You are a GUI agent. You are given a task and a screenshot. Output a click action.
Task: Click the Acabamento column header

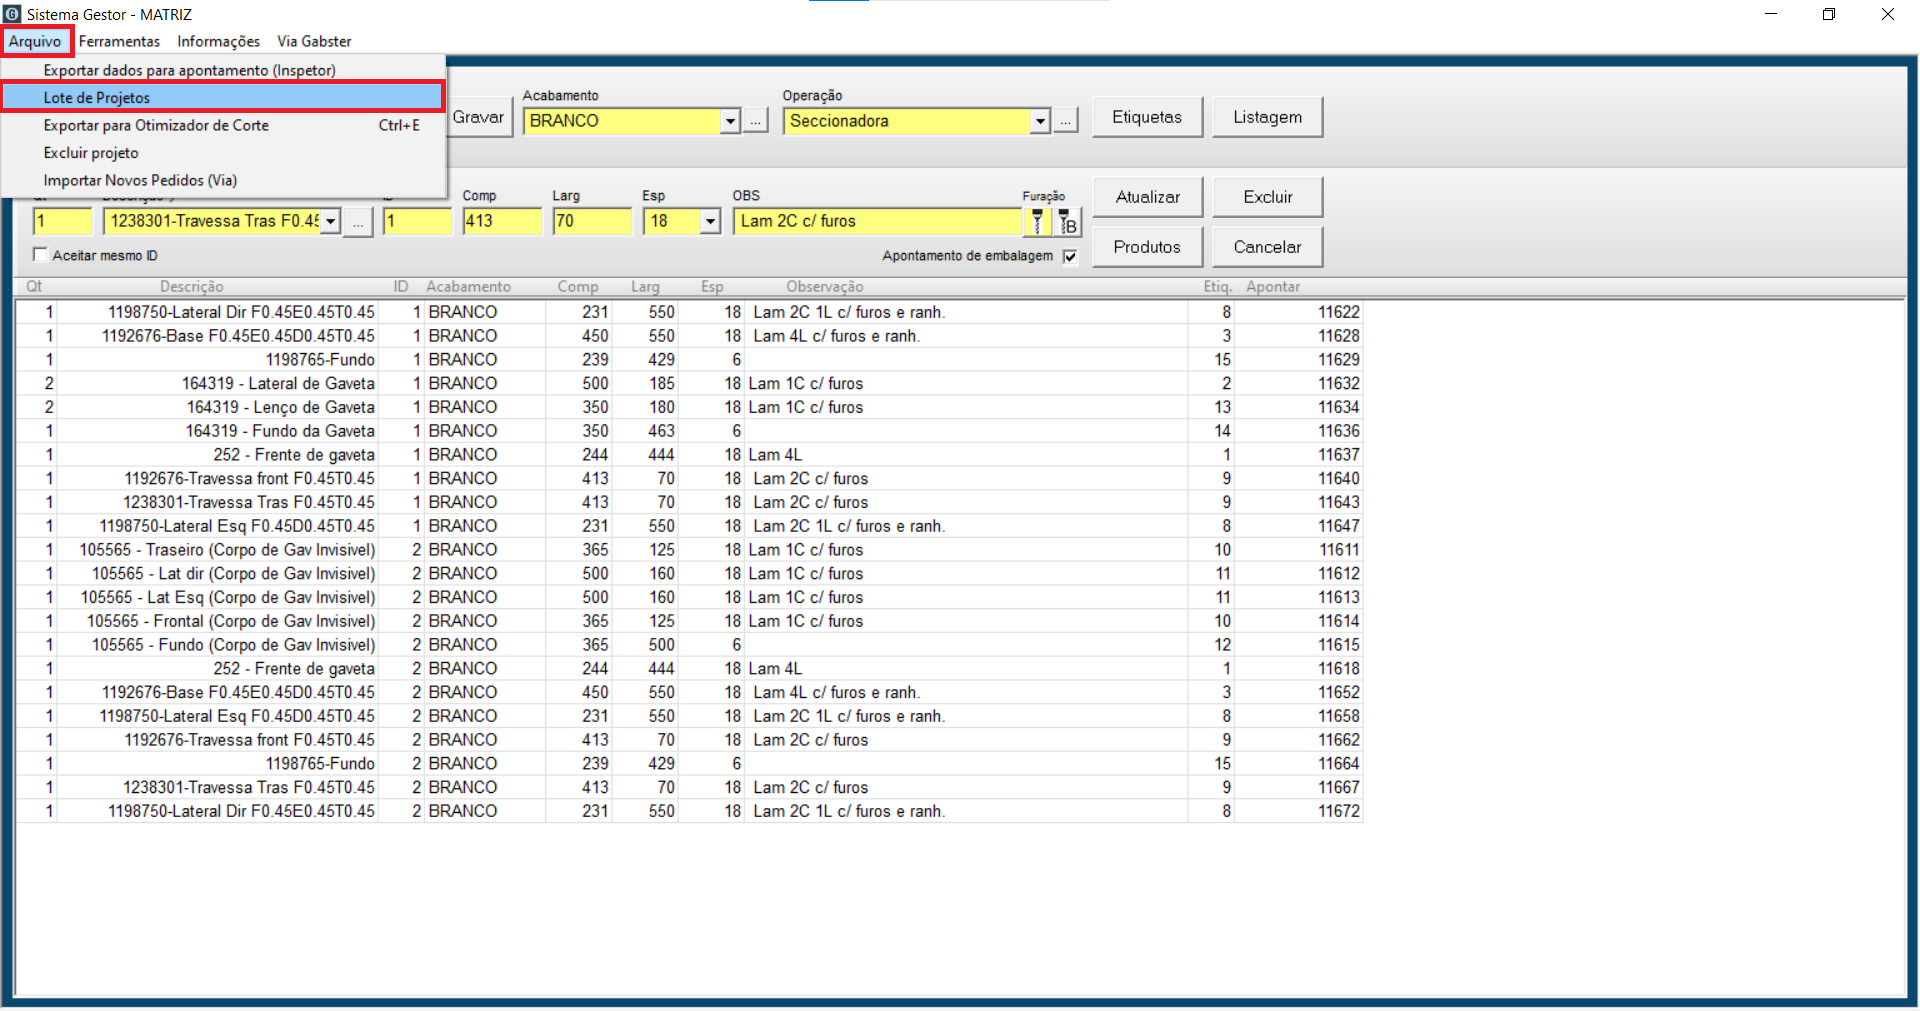coord(468,287)
